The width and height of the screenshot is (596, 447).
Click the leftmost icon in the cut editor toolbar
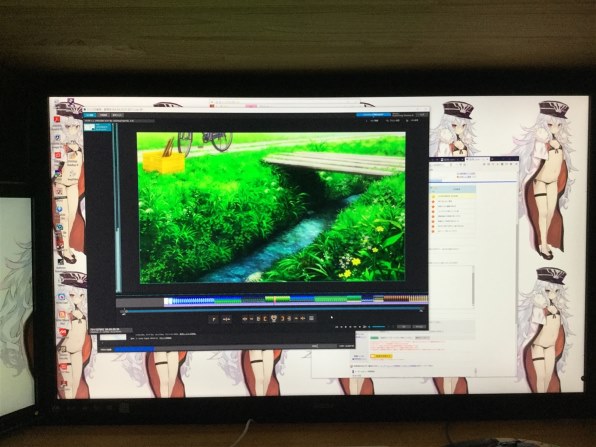(214, 319)
